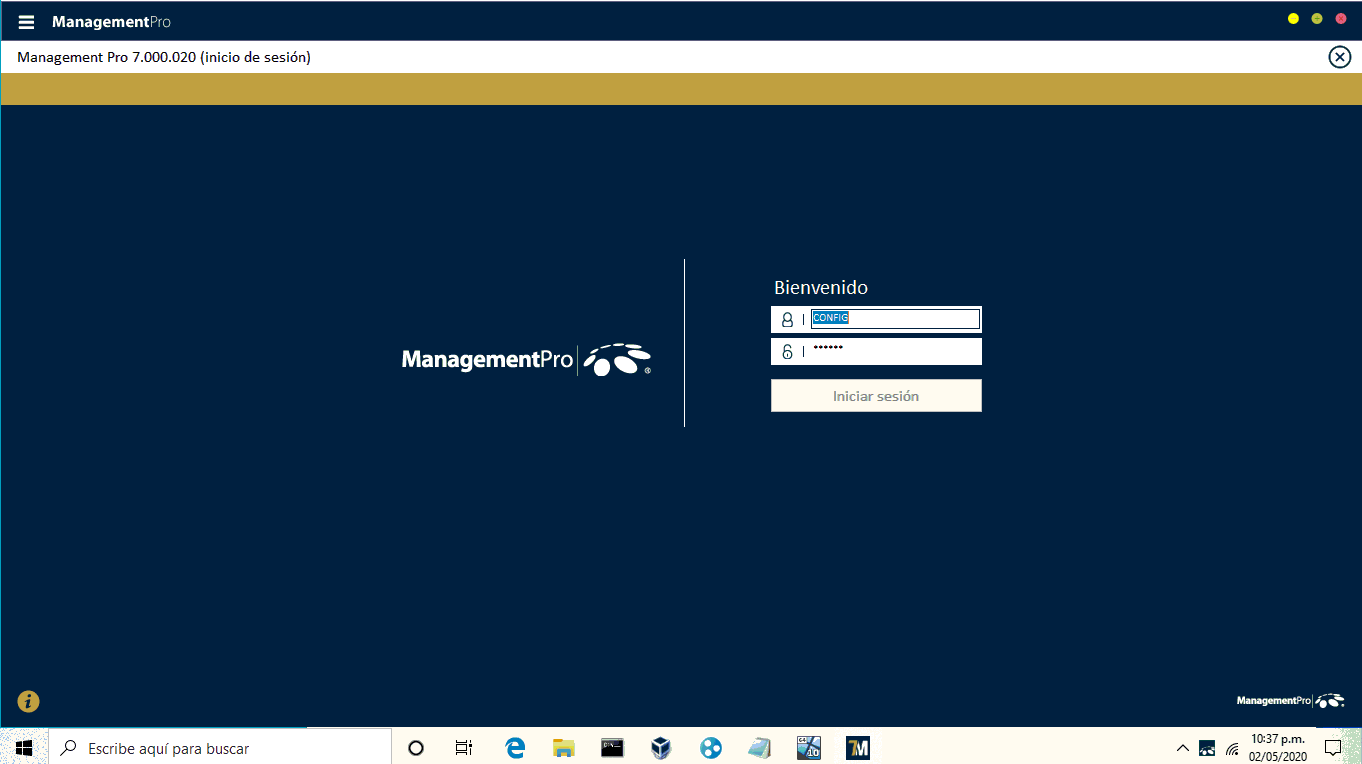The height and width of the screenshot is (764, 1362).
Task: Open the hamburger menu in the title bar
Action: [x=27, y=22]
